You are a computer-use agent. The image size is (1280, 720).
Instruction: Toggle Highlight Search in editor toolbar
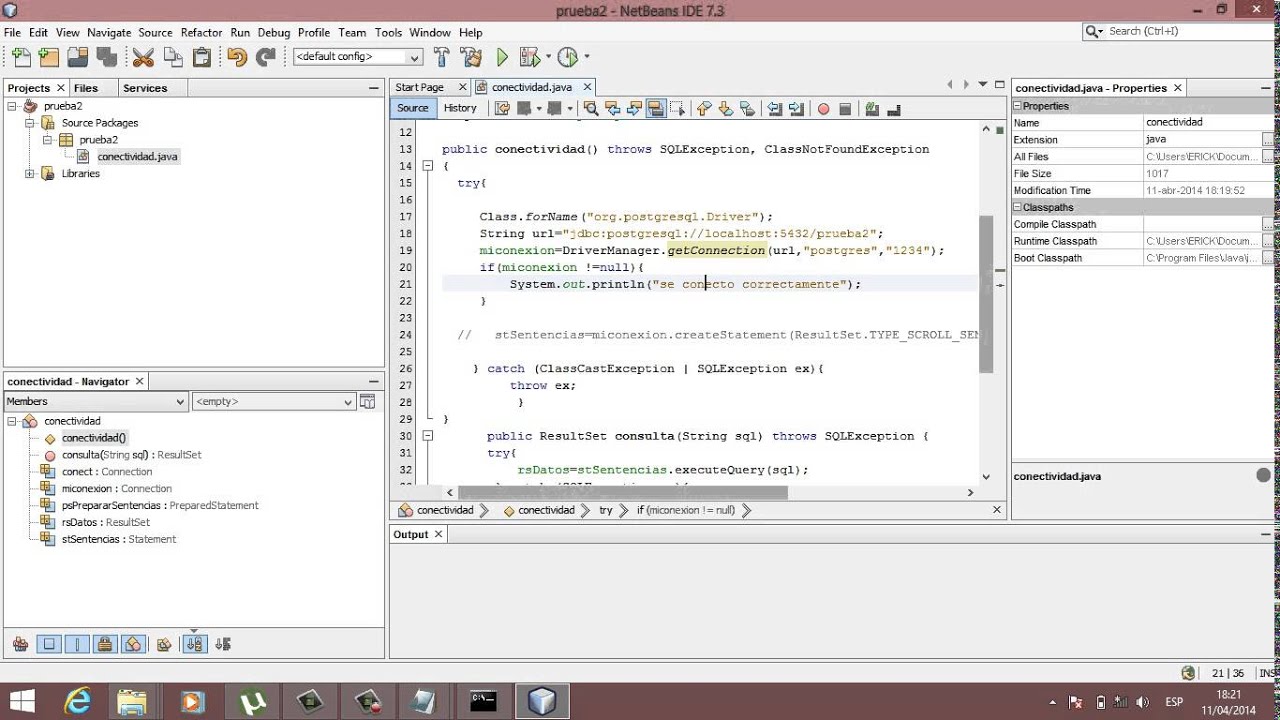click(x=656, y=108)
